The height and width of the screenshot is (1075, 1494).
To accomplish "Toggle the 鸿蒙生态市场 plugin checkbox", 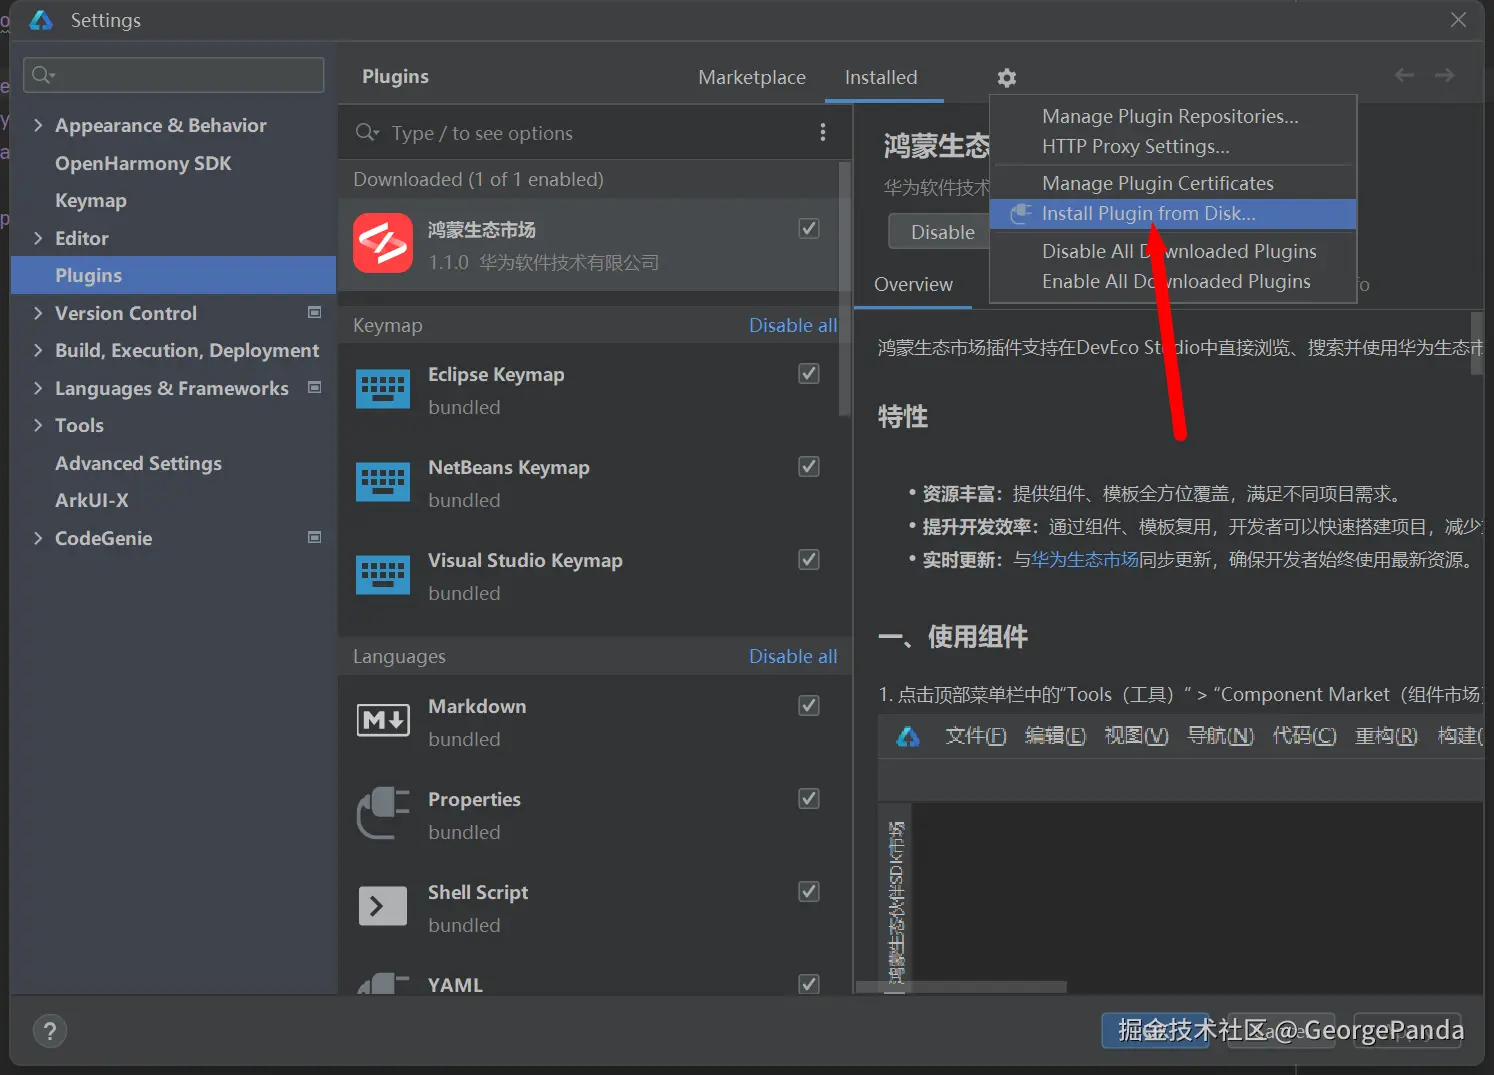I will pos(809,228).
